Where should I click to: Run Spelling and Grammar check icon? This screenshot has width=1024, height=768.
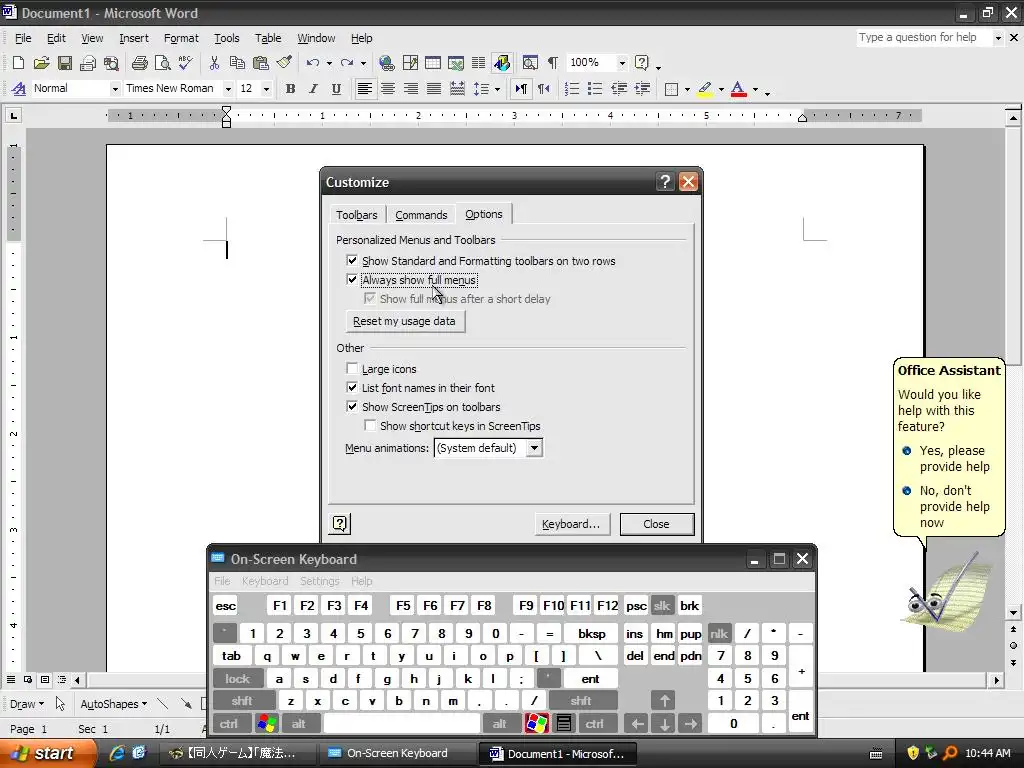pos(185,63)
